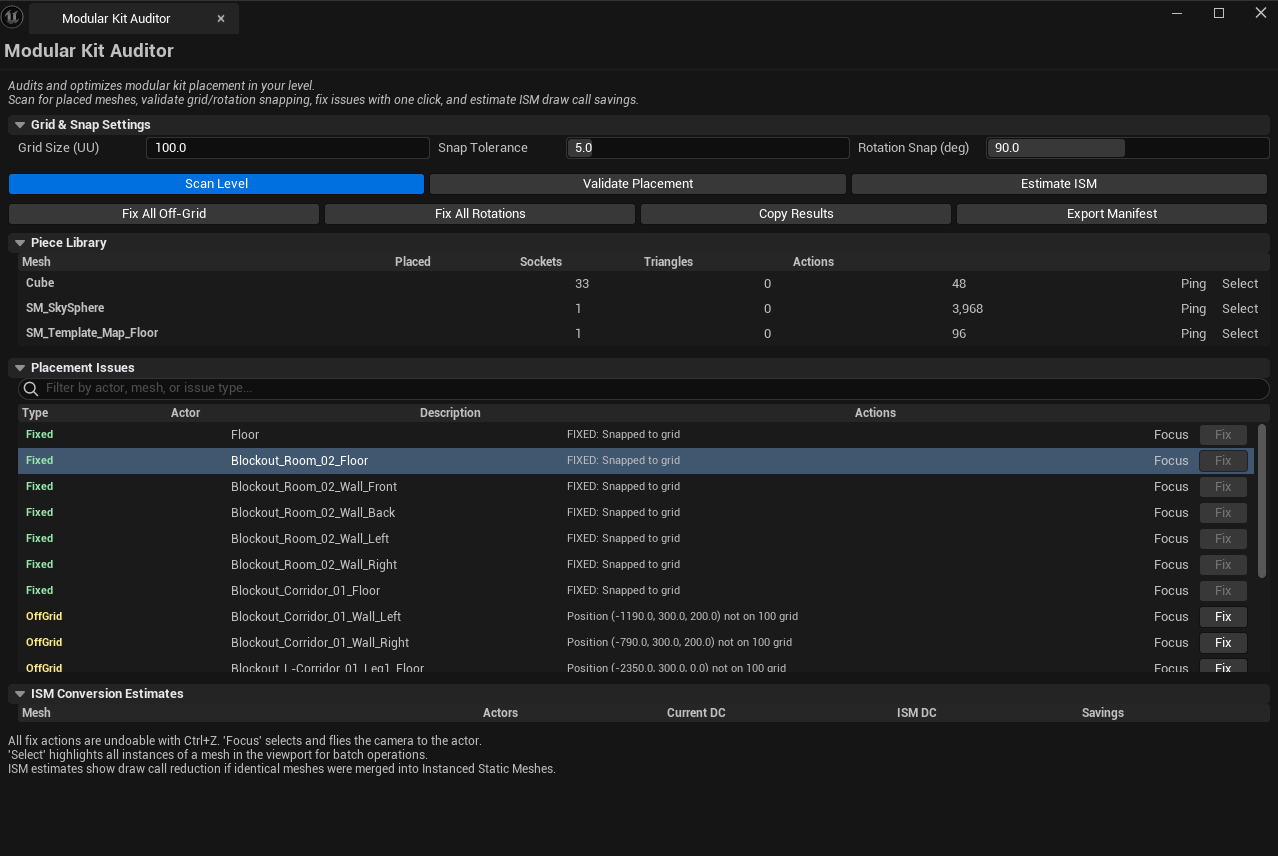Click the Estimate ISM button
Image resolution: width=1278 pixels, height=856 pixels.
point(1059,184)
